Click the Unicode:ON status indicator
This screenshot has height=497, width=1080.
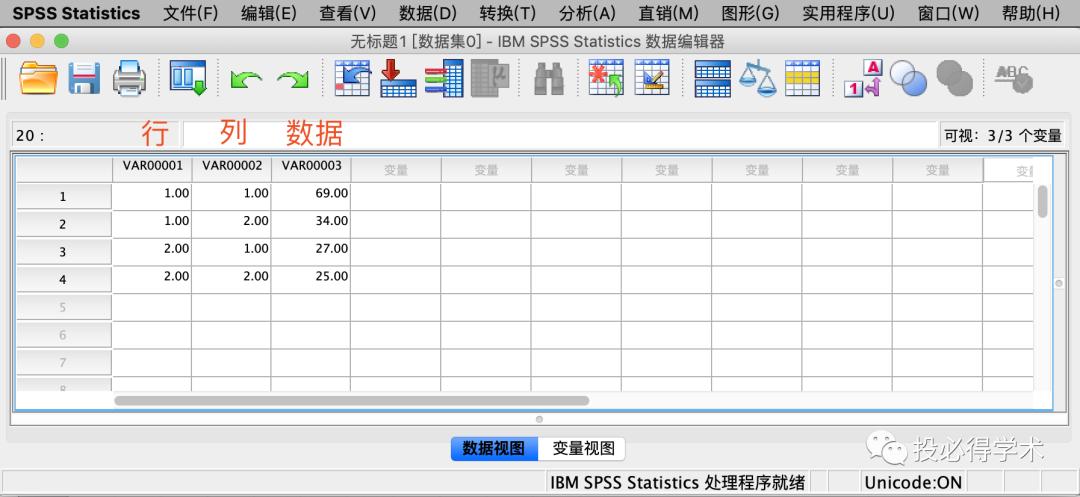coord(913,483)
